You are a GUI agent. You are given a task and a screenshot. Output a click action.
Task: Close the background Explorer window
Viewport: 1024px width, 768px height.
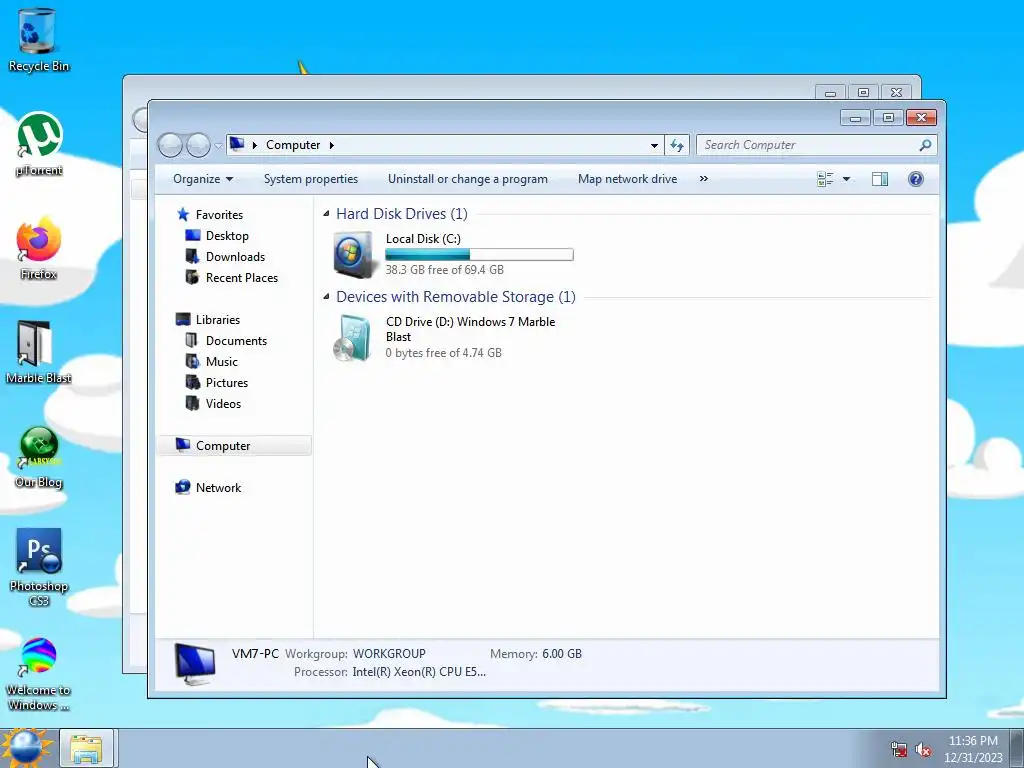tap(896, 93)
